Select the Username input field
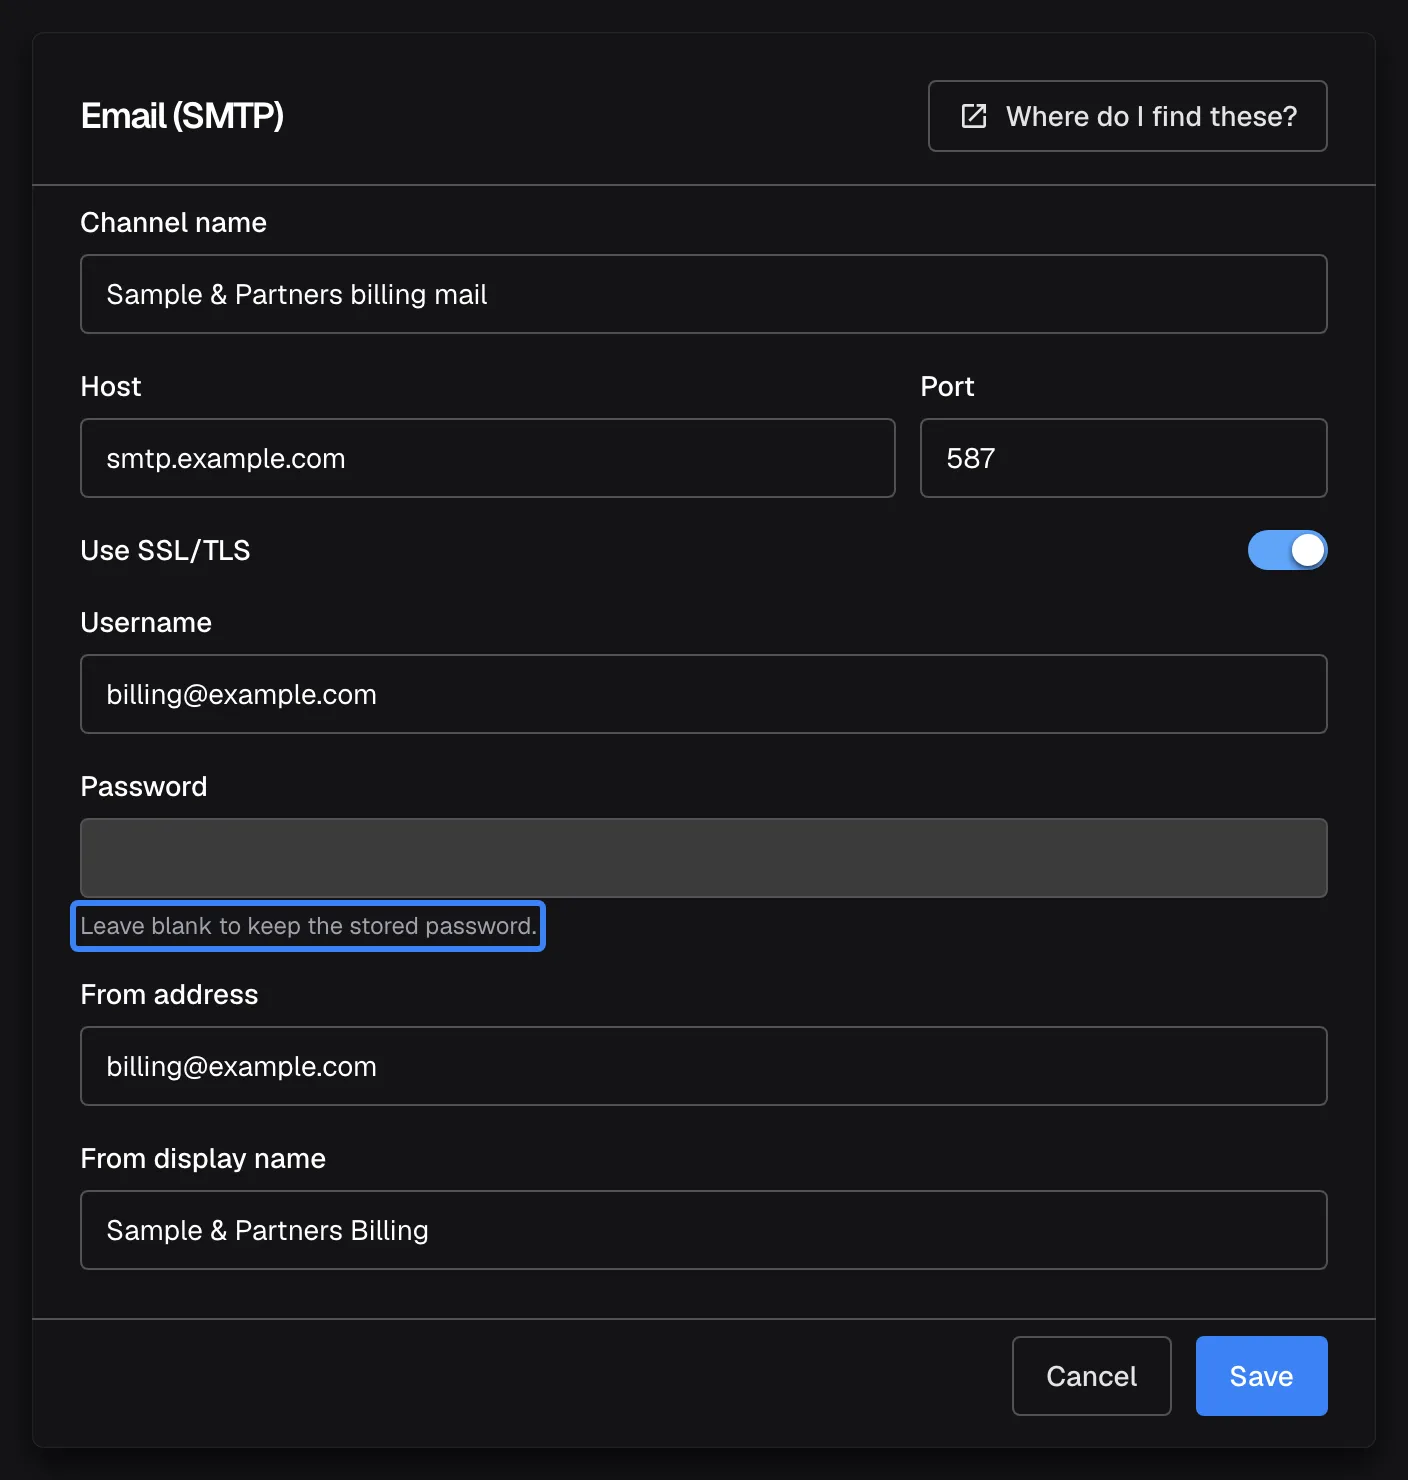The height and width of the screenshot is (1480, 1408). (x=703, y=694)
